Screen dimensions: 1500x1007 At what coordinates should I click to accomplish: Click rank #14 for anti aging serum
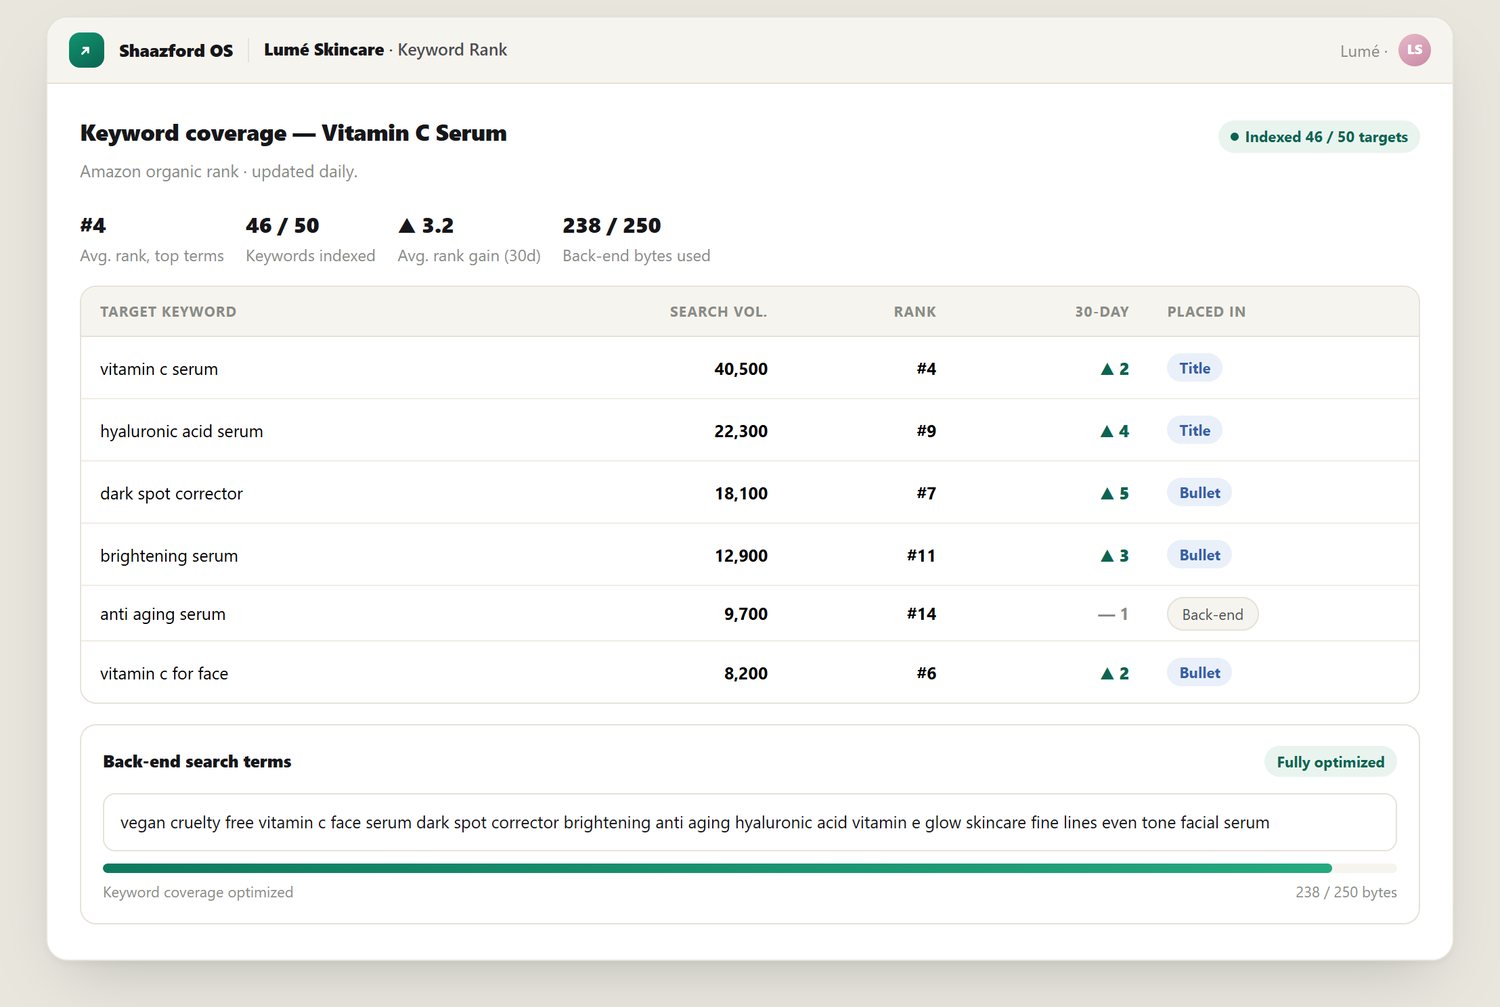pos(921,614)
